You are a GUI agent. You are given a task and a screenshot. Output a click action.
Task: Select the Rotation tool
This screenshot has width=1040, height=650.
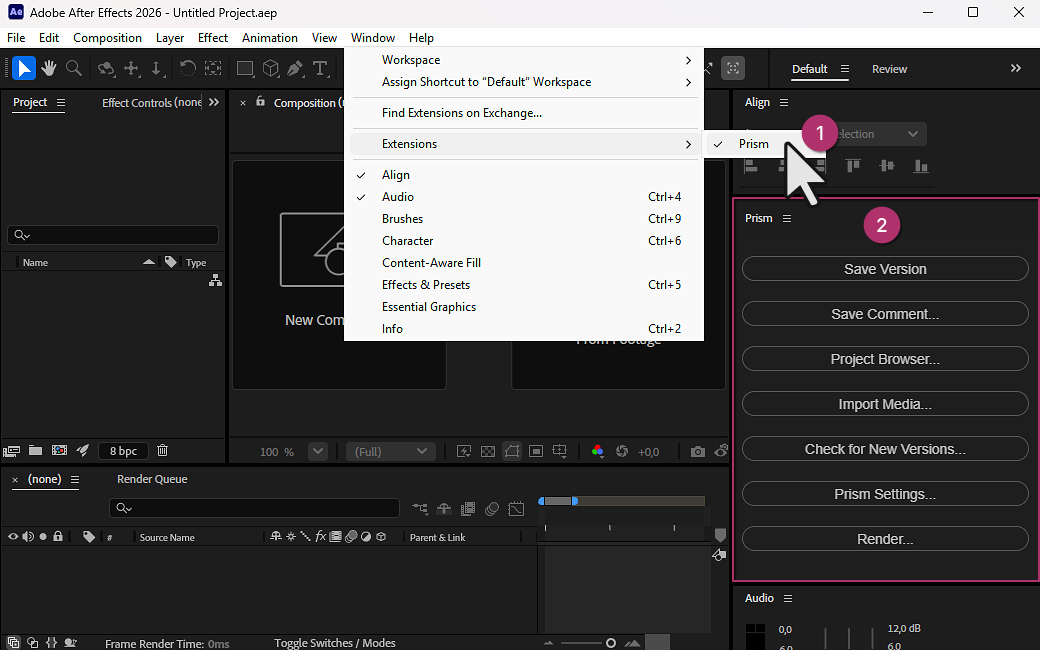[188, 68]
